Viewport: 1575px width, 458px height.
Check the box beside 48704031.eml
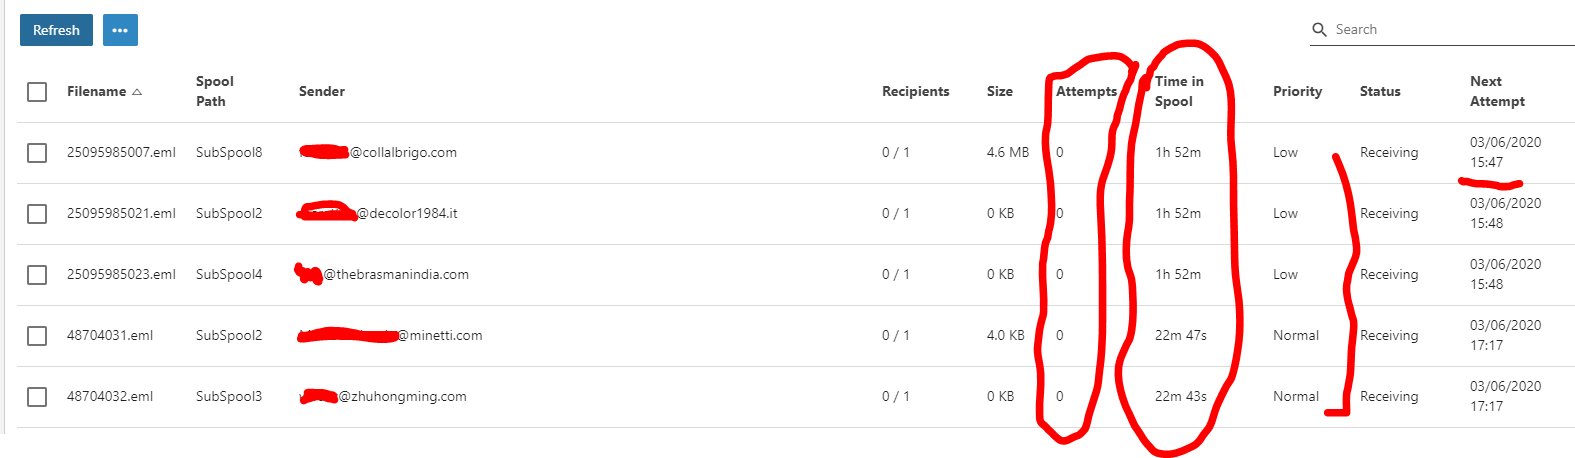click(37, 336)
